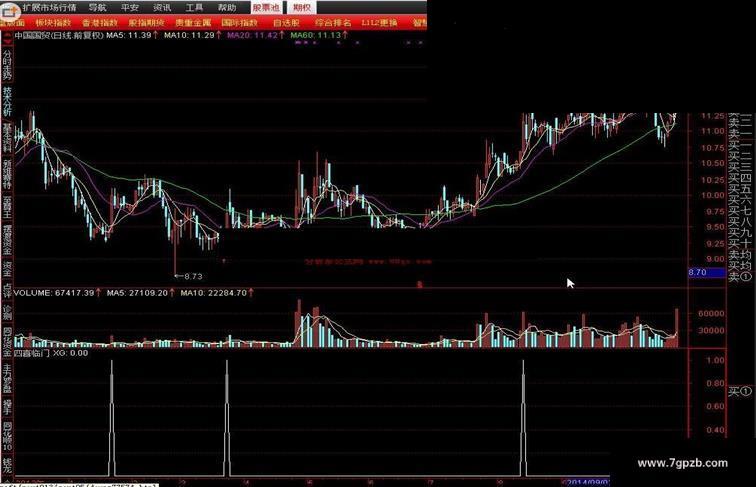
Task: Select 点评 in left sidebar
Action: pyautogui.click(x=7, y=291)
